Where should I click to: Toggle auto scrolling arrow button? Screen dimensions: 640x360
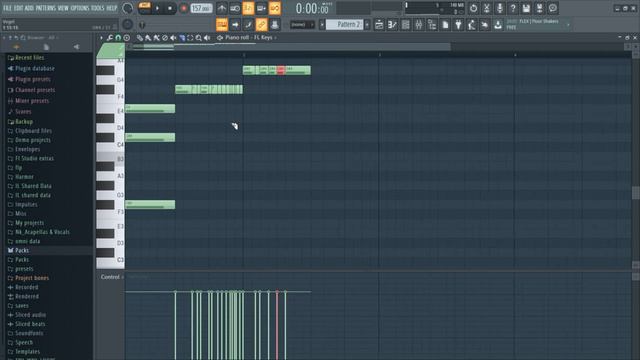235,24
